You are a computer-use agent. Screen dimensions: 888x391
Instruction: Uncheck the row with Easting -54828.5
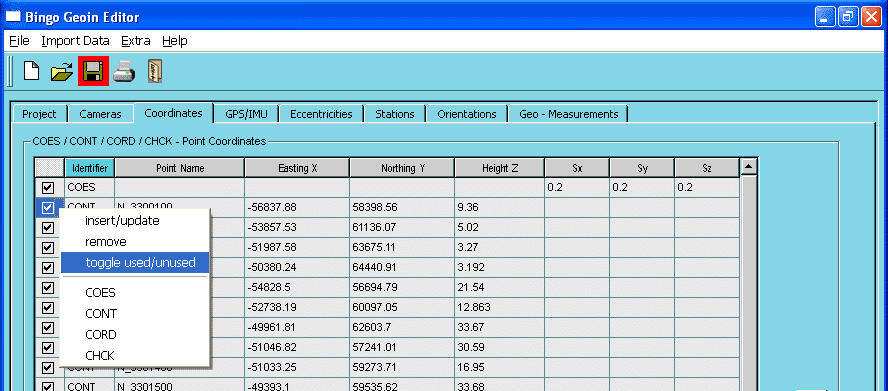48,287
